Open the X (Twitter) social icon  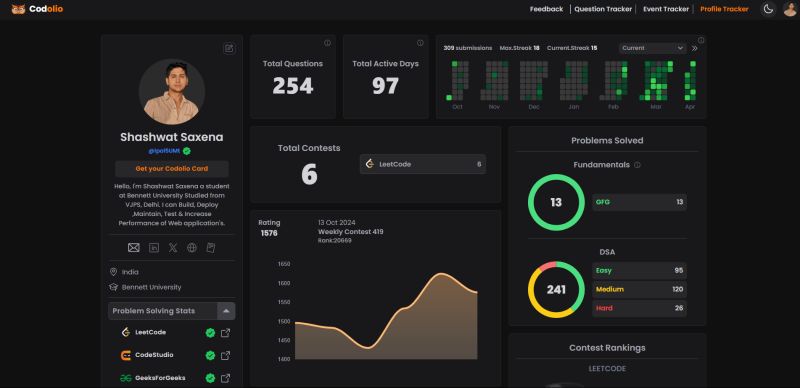173,248
